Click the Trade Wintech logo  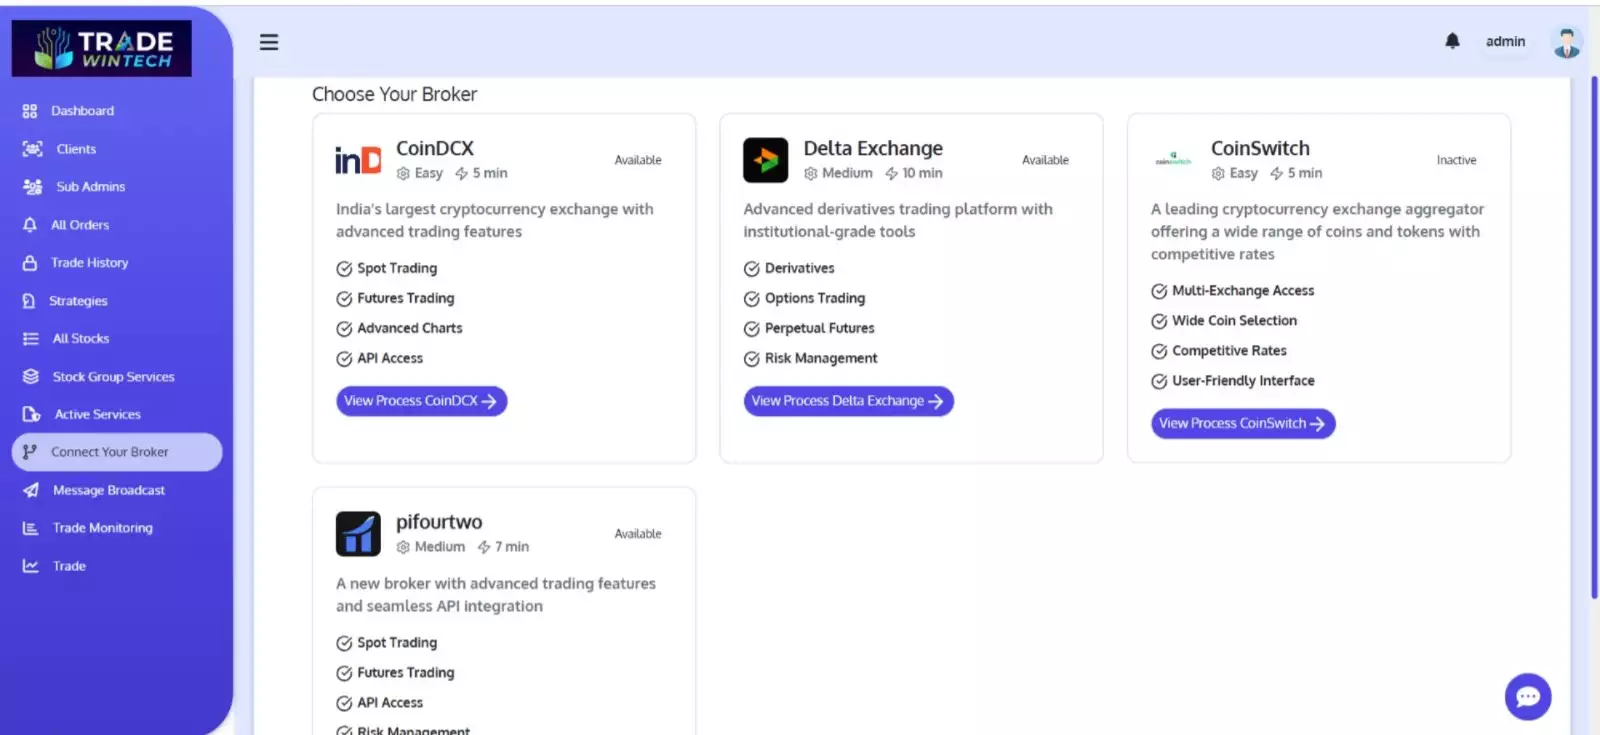[102, 48]
